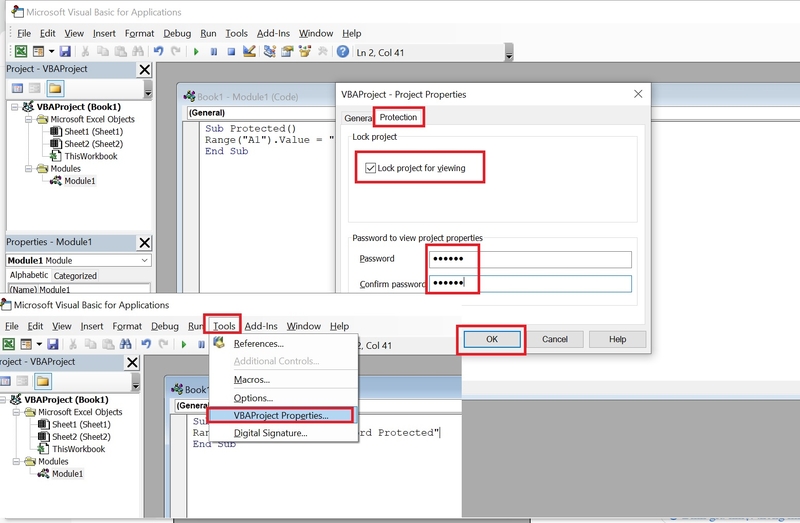Select Sheet1 (Sheet1) in upper project tree
This screenshot has height=523, width=800.
click(94, 132)
